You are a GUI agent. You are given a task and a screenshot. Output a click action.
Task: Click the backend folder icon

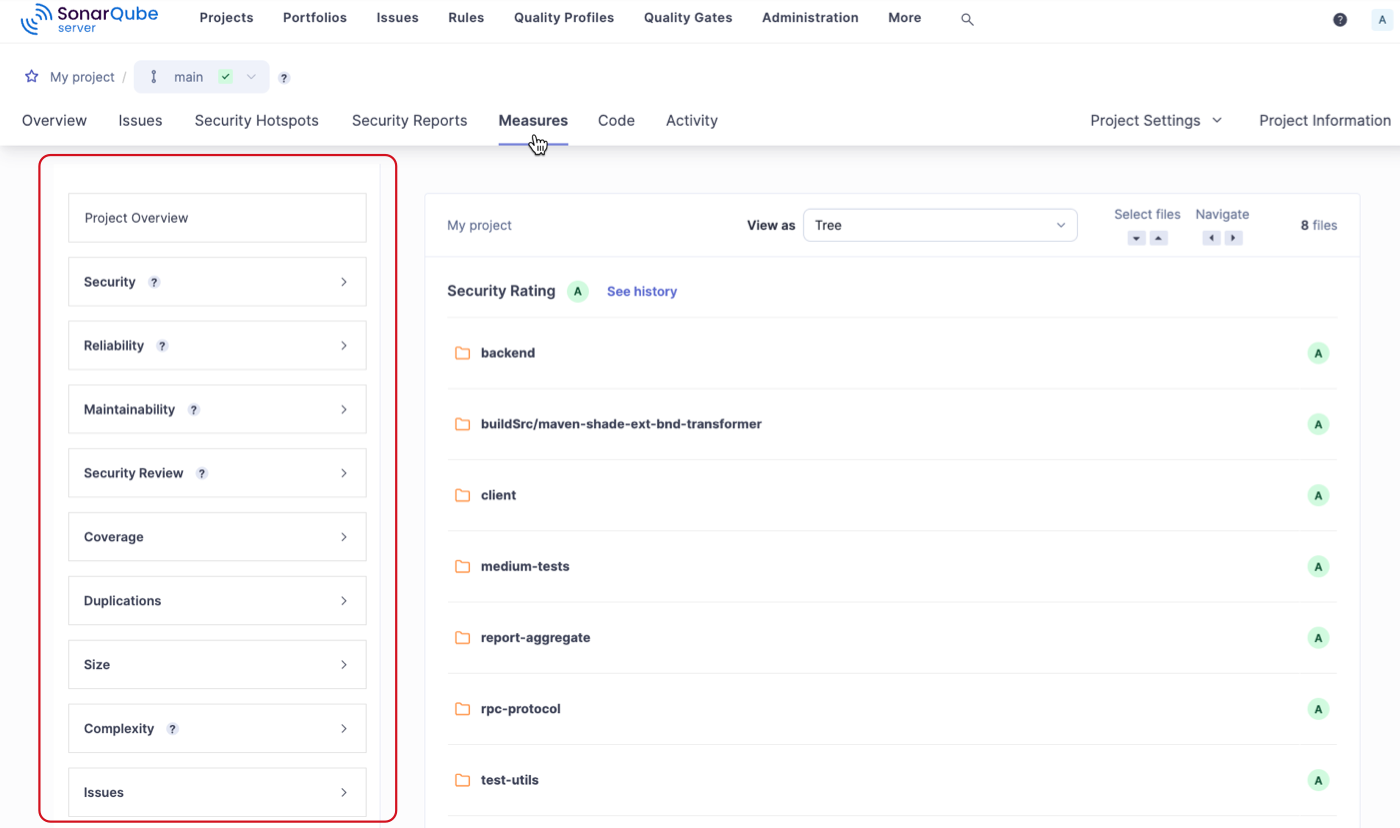pyautogui.click(x=462, y=352)
